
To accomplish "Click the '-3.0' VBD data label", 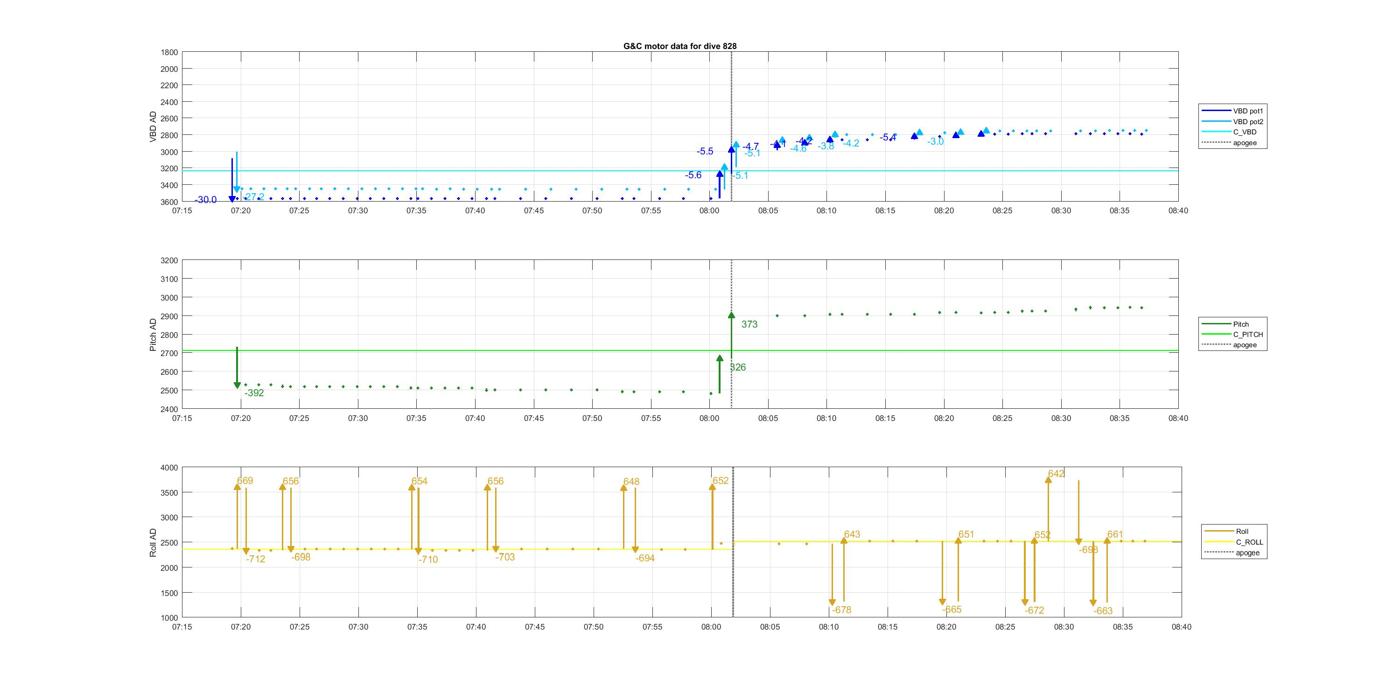I will tap(935, 141).
